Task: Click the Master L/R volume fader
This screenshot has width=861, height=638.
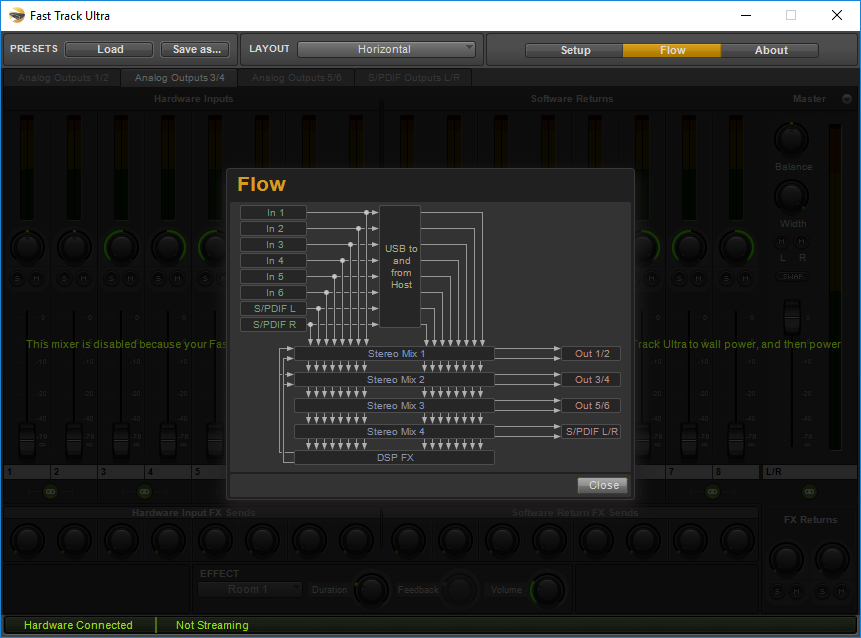Action: [x=791, y=318]
